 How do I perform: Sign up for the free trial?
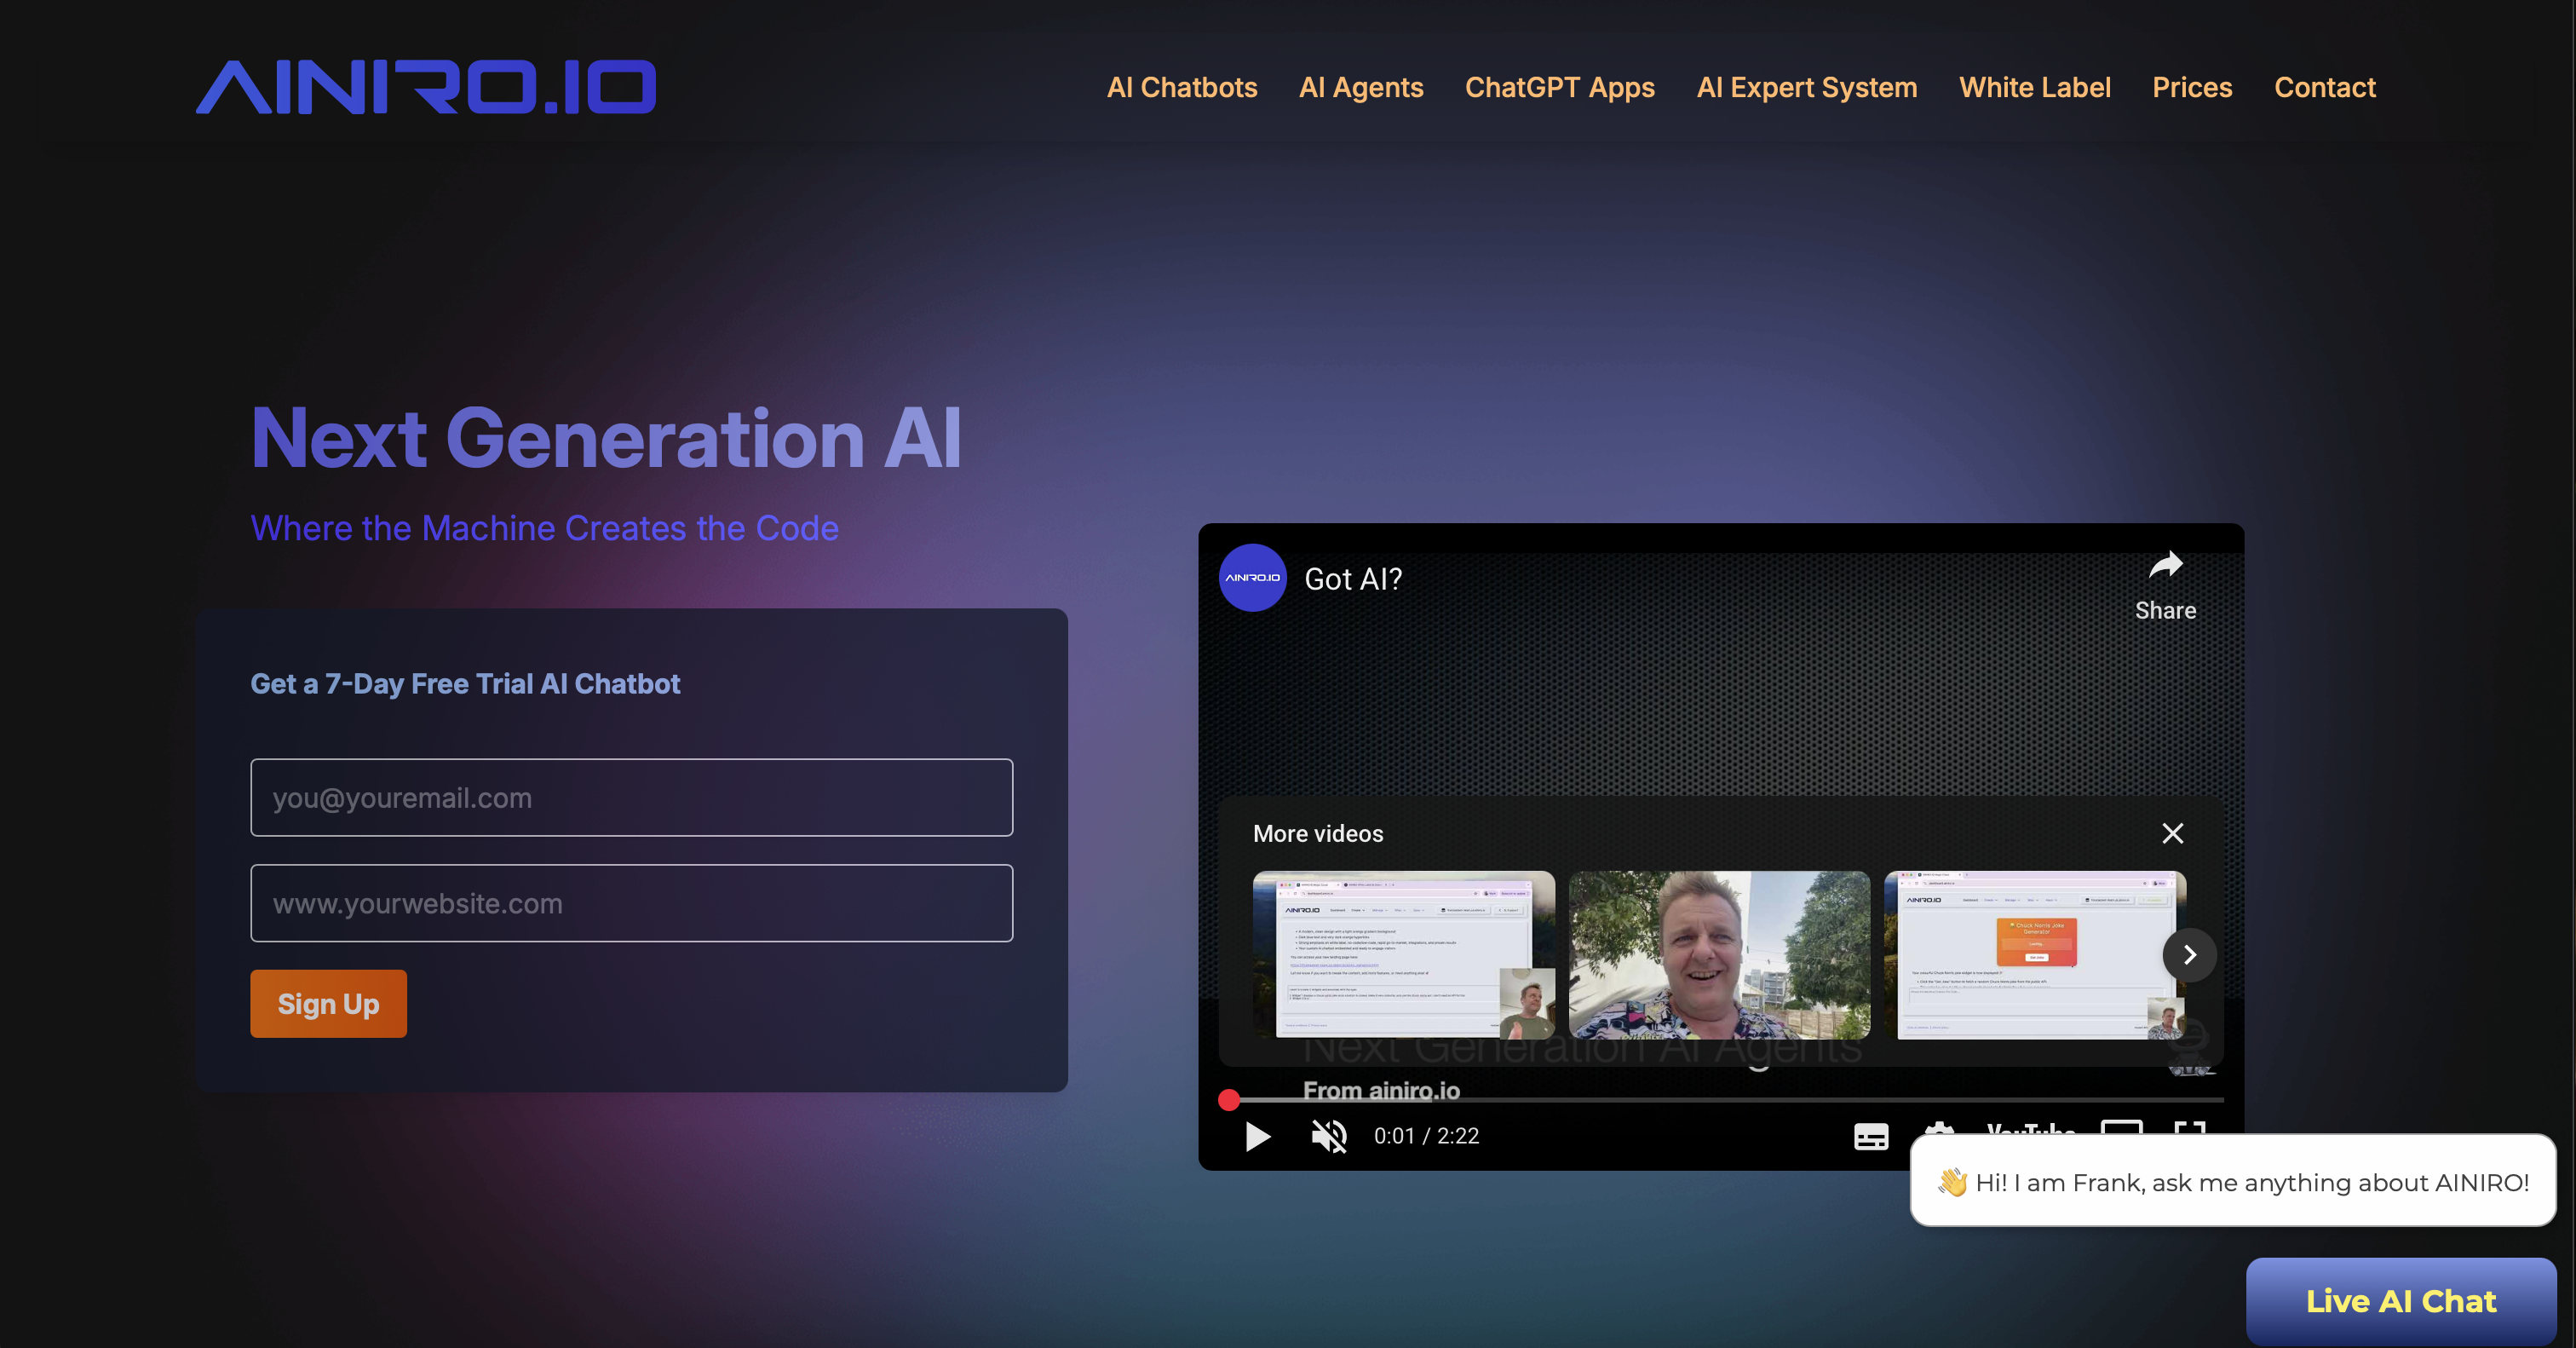point(328,1003)
